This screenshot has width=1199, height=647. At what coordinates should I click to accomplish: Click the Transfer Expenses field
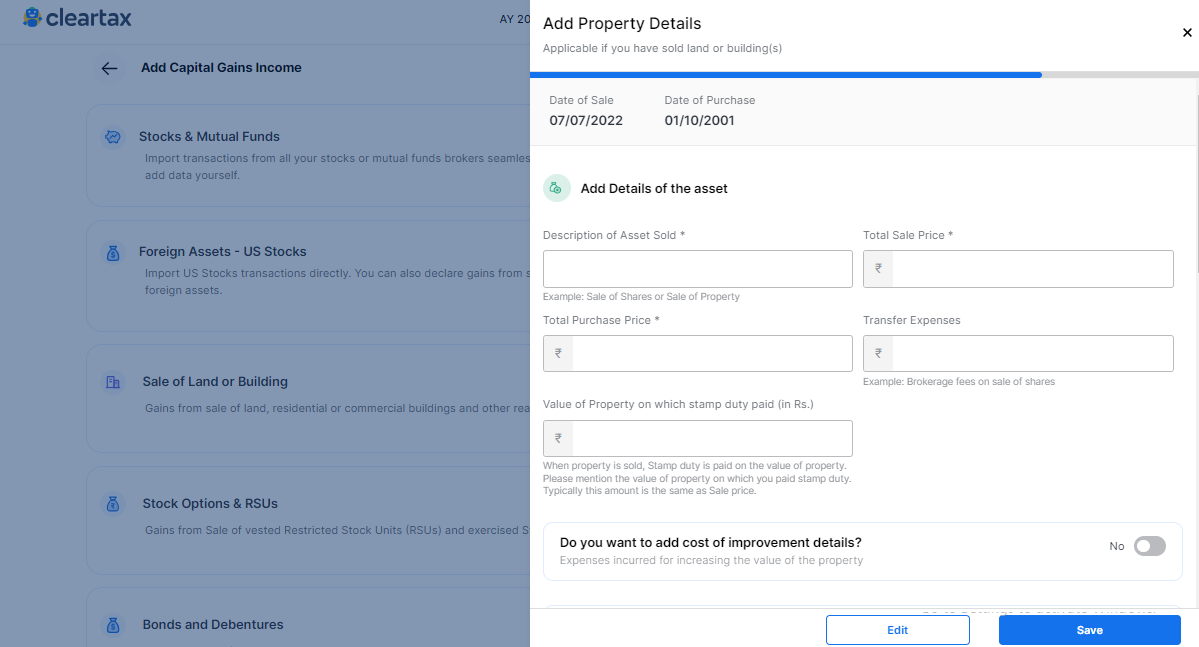pyautogui.click(x=1018, y=353)
